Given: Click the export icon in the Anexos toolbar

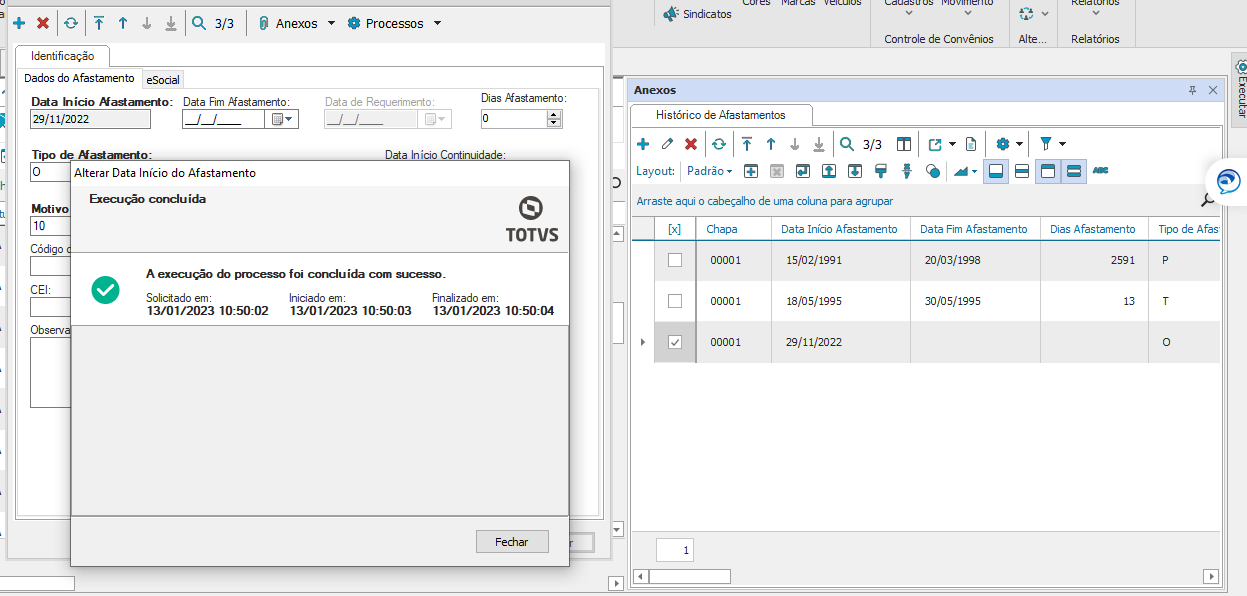Looking at the screenshot, I should 935,144.
